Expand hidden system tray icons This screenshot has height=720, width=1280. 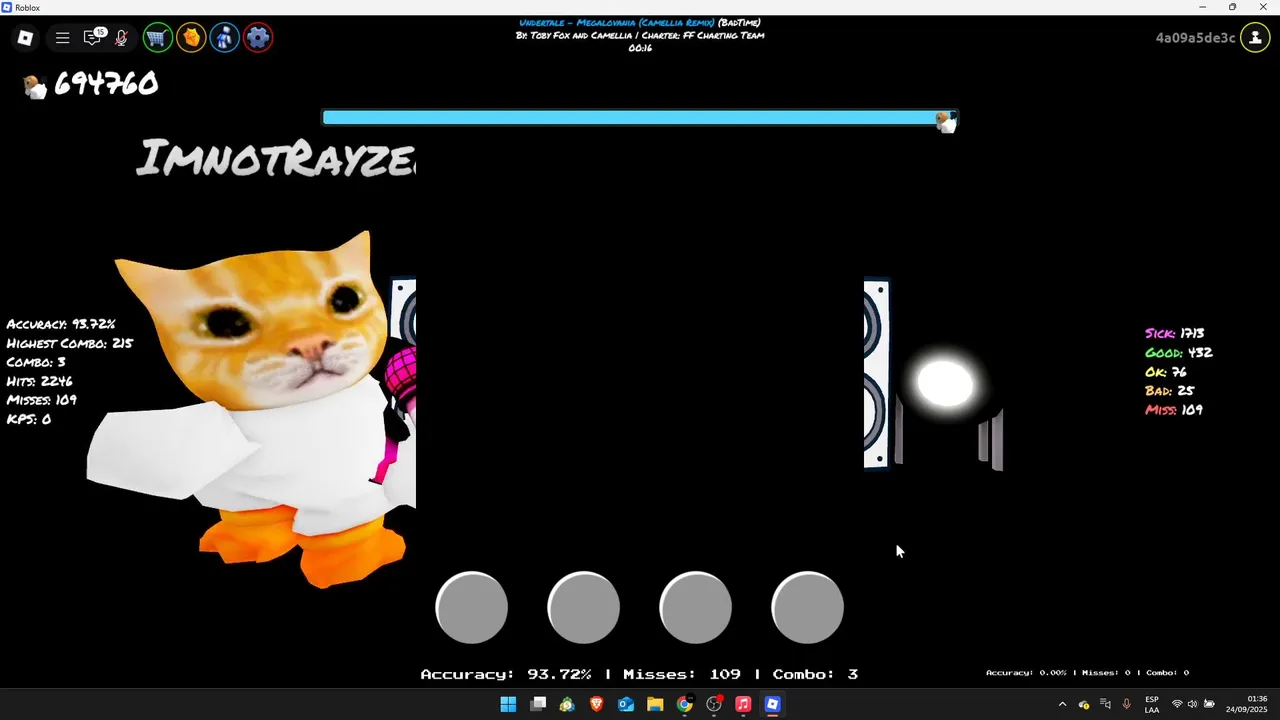(1062, 704)
